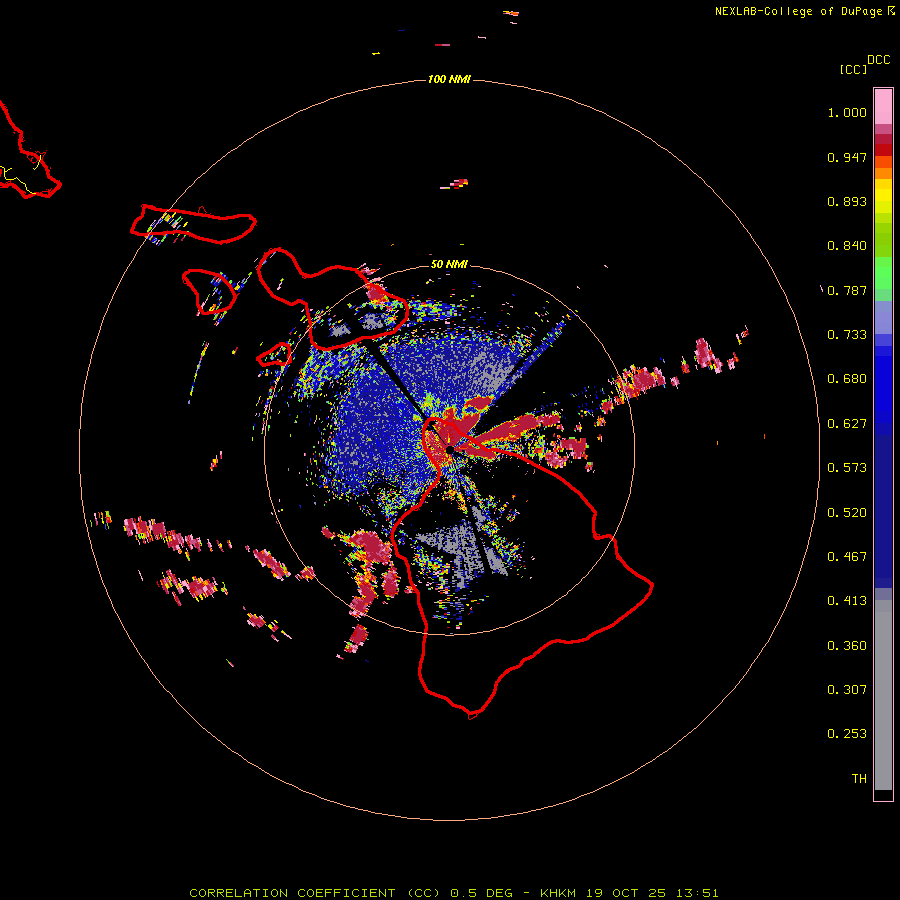Viewport: 900px width, 900px height.
Task: Click the Correlation Coefficient KHKM caption text
Action: (453, 893)
